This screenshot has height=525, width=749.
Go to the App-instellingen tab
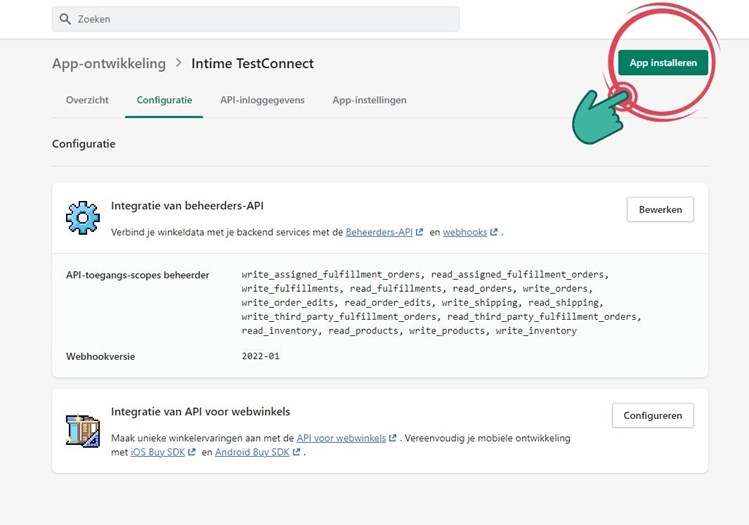click(369, 100)
